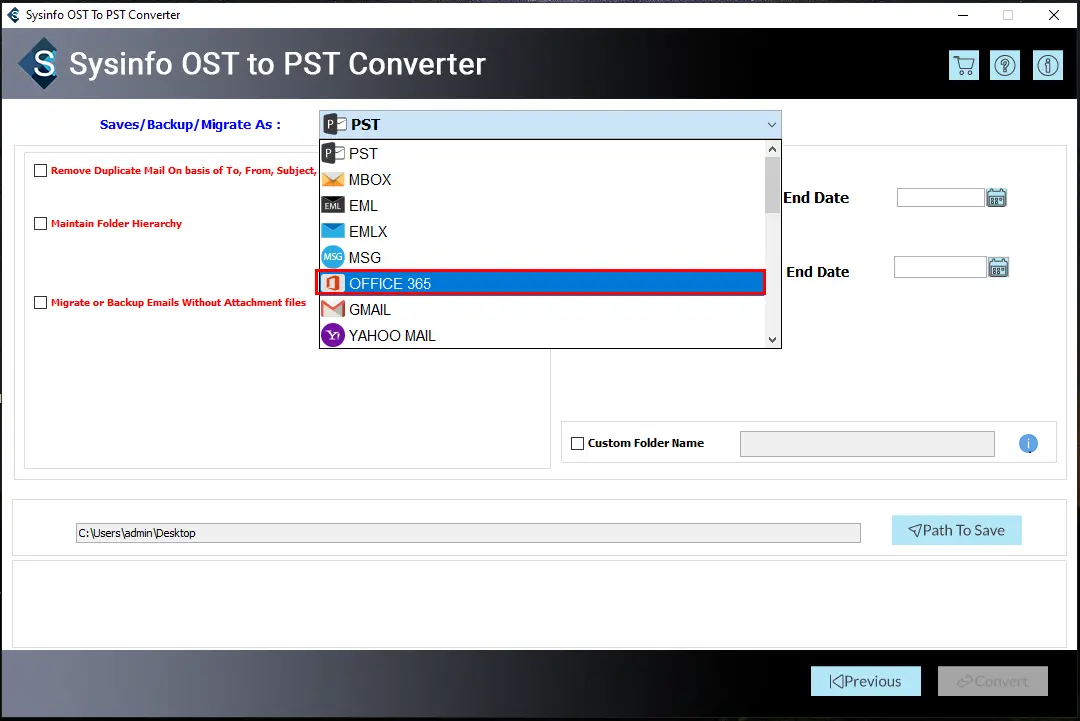This screenshot has width=1080, height=721.
Task: Click the MSG round icon in list
Action: (x=333, y=257)
